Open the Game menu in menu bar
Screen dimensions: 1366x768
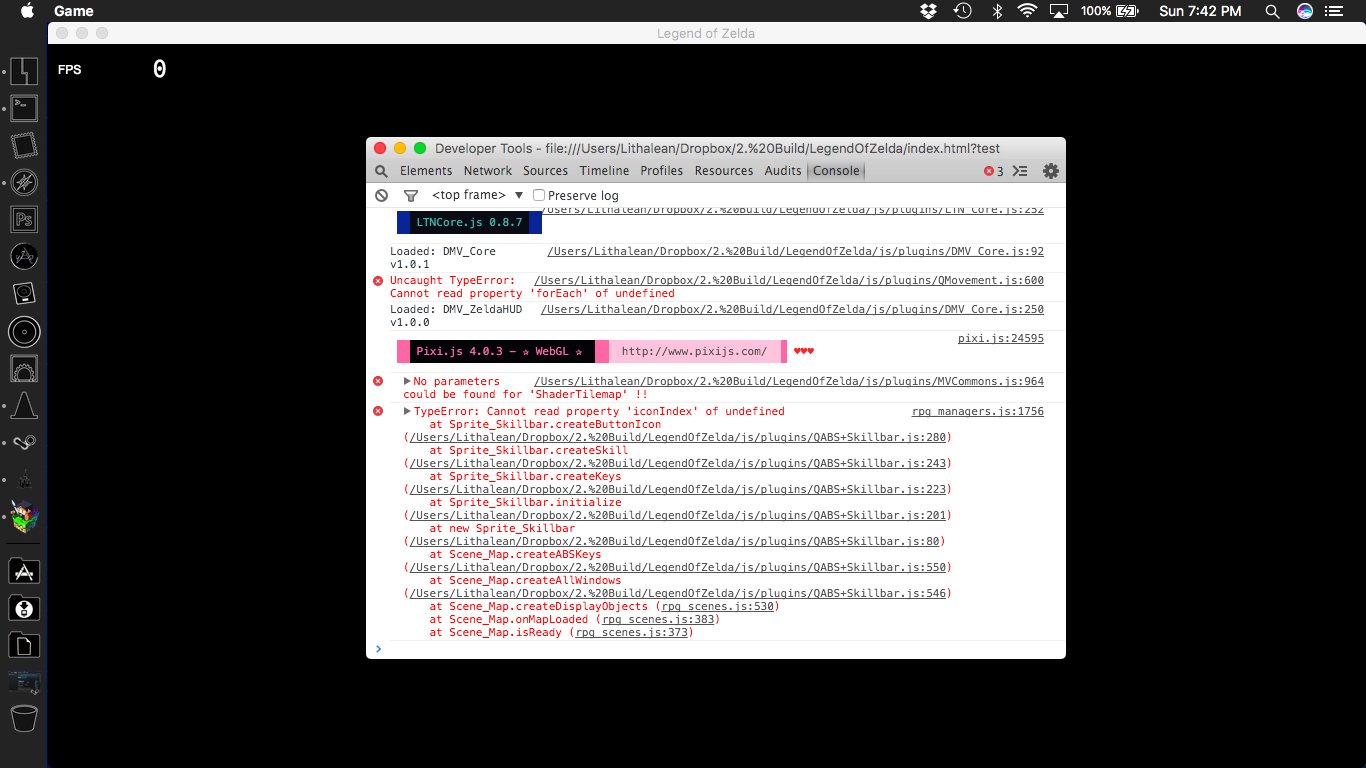click(74, 11)
